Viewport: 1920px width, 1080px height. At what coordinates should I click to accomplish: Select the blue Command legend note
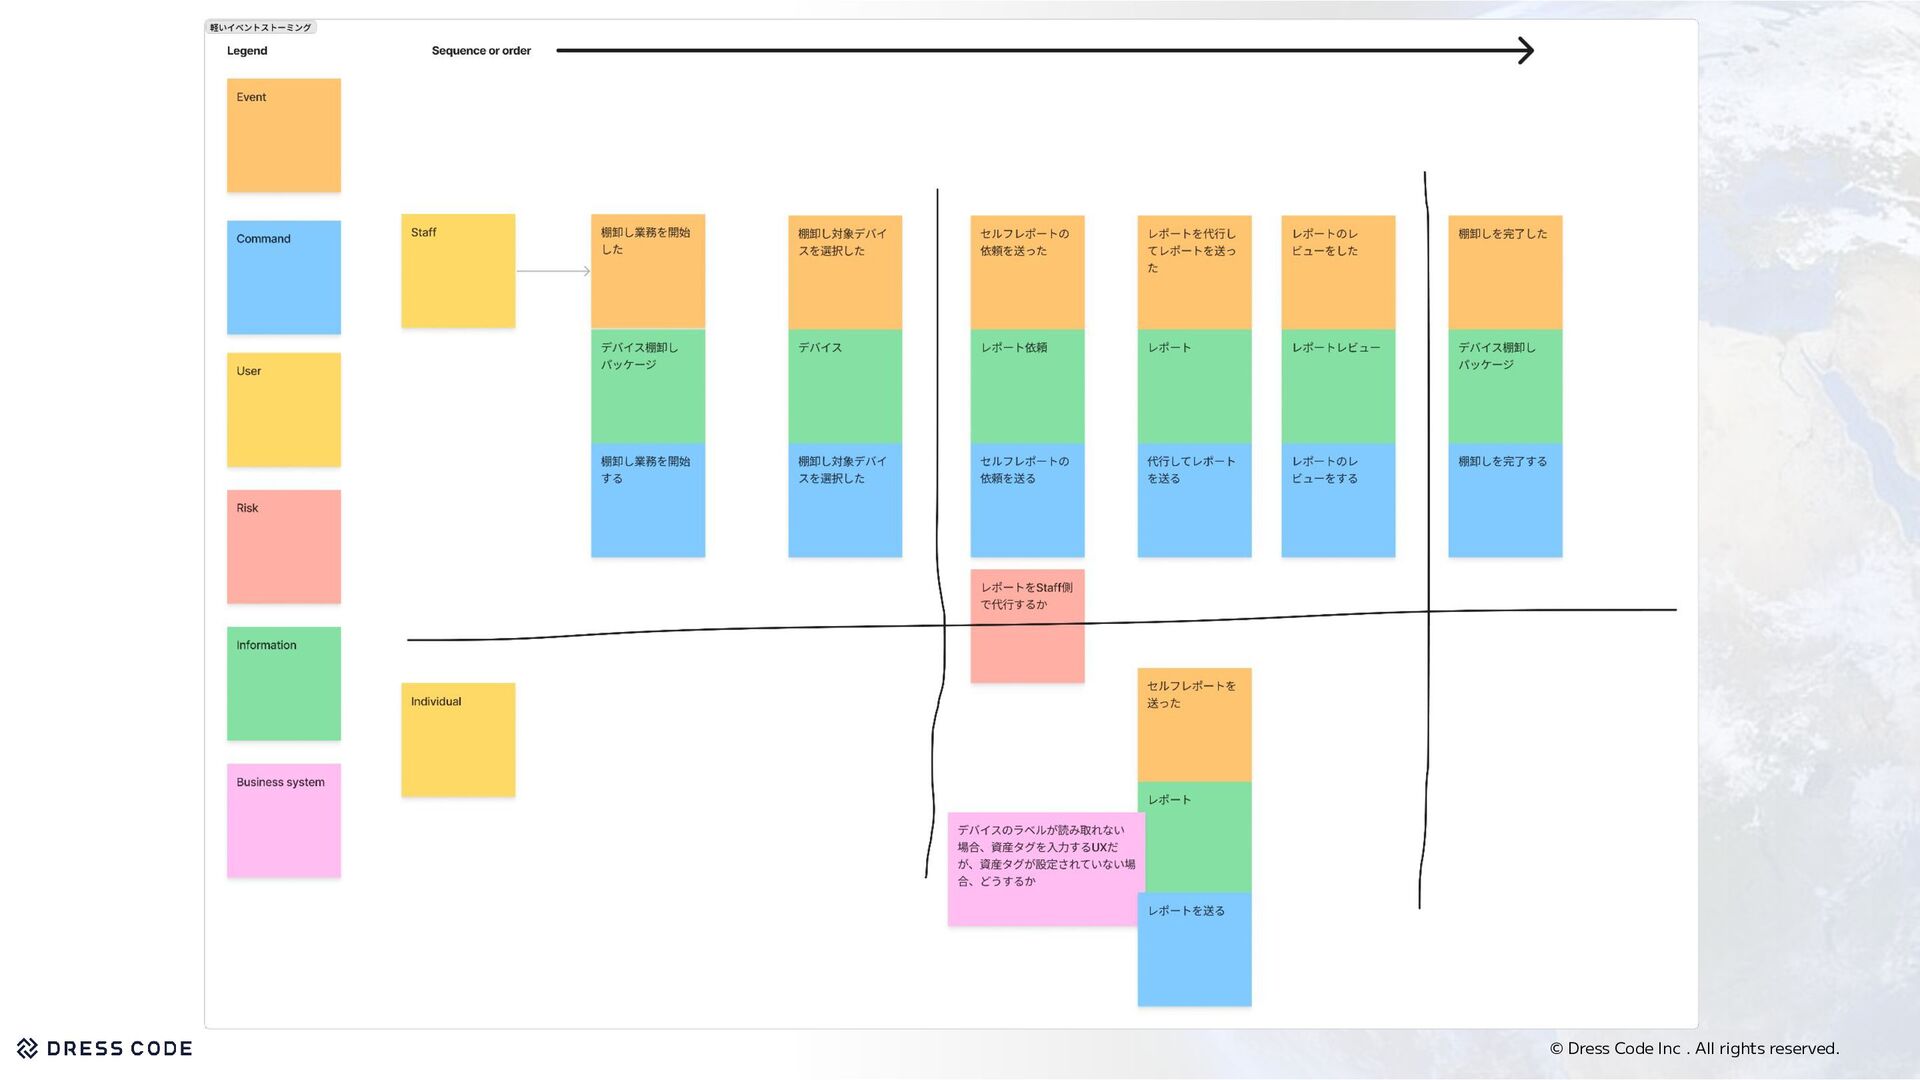pyautogui.click(x=283, y=277)
